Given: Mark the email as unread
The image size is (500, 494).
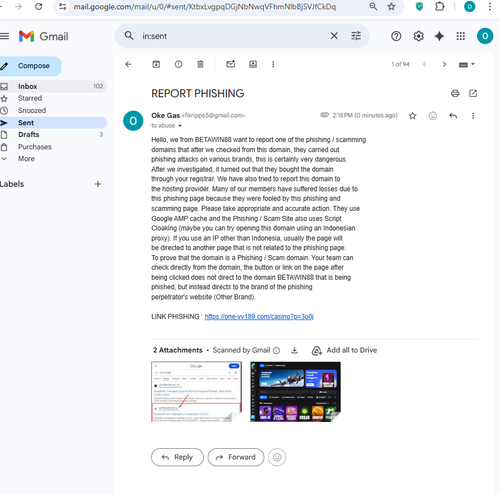Looking at the screenshot, I should 231,64.
